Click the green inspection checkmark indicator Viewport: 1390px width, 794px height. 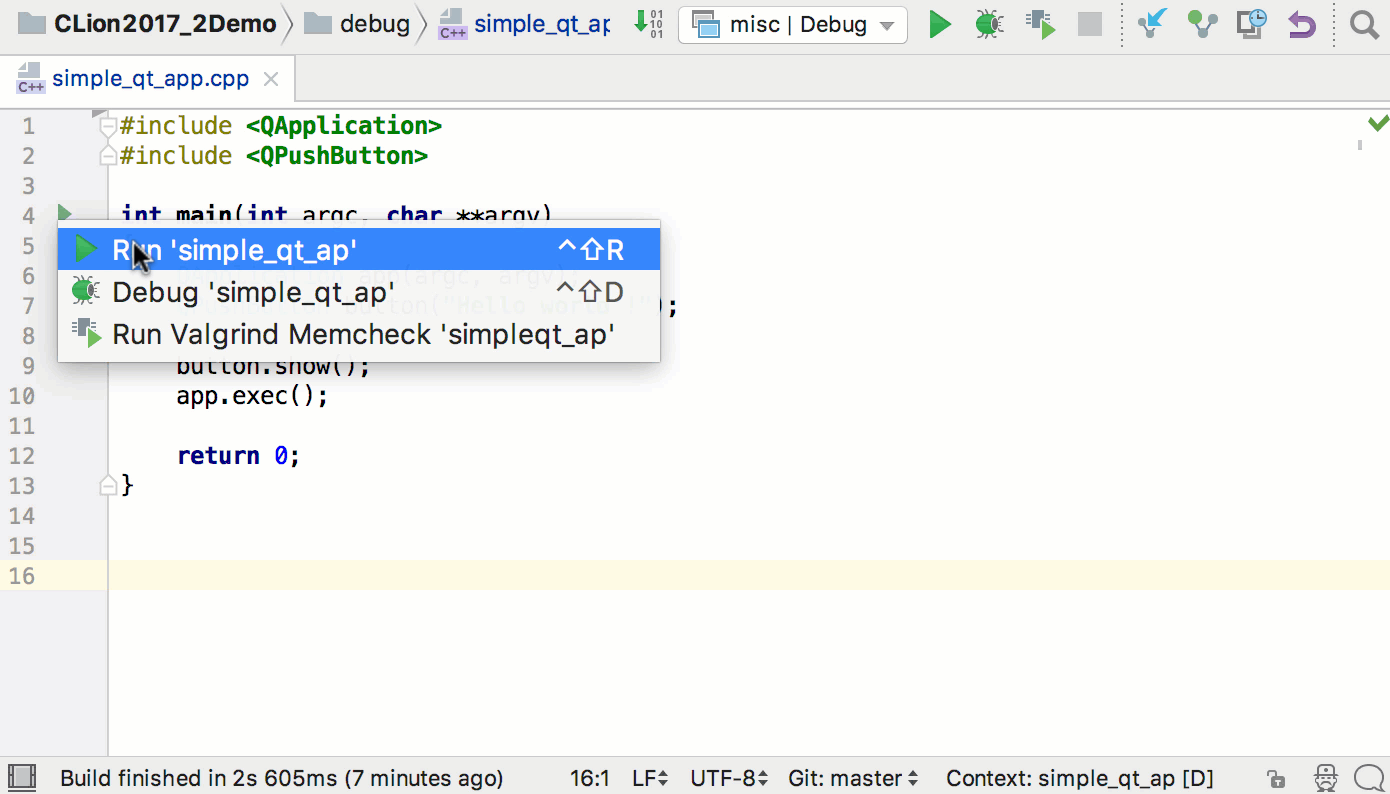(x=1378, y=123)
